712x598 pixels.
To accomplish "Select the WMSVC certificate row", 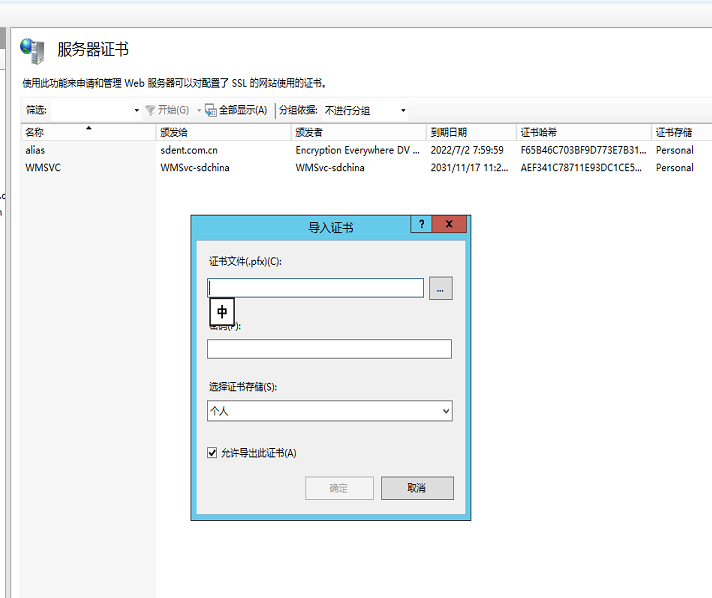I will [43, 168].
